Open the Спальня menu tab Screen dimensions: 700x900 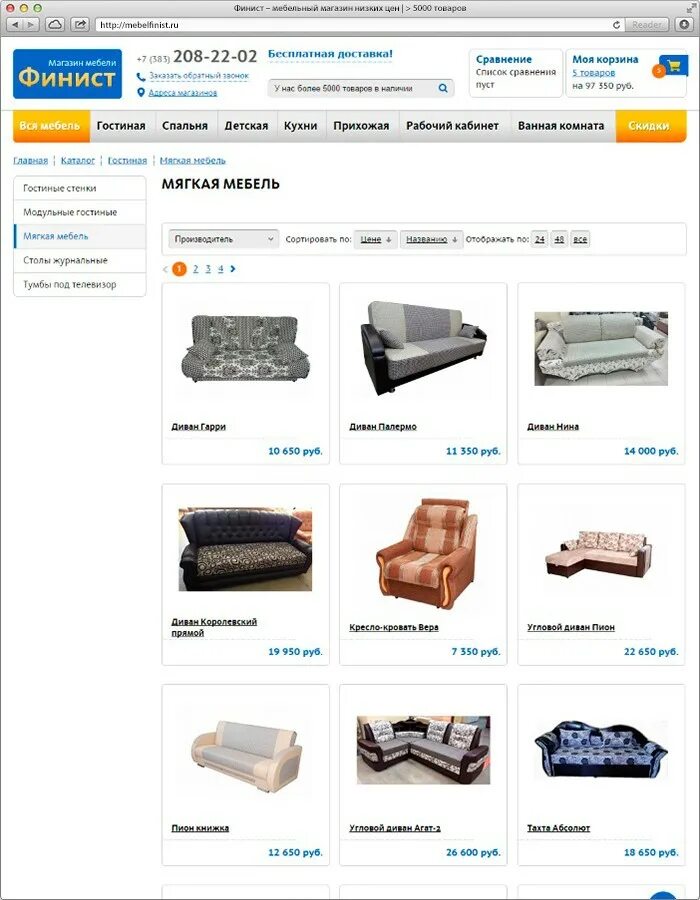point(185,126)
